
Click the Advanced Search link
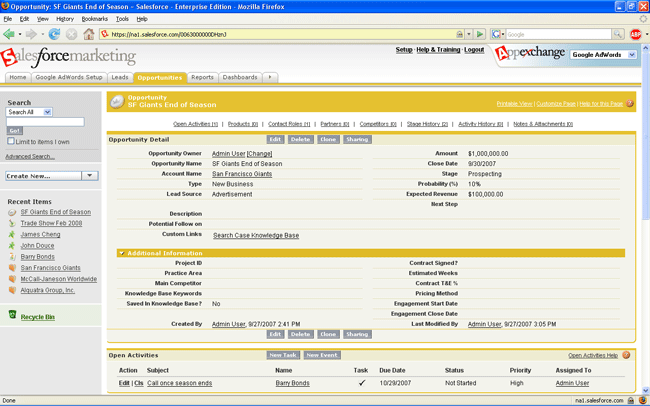click(29, 156)
